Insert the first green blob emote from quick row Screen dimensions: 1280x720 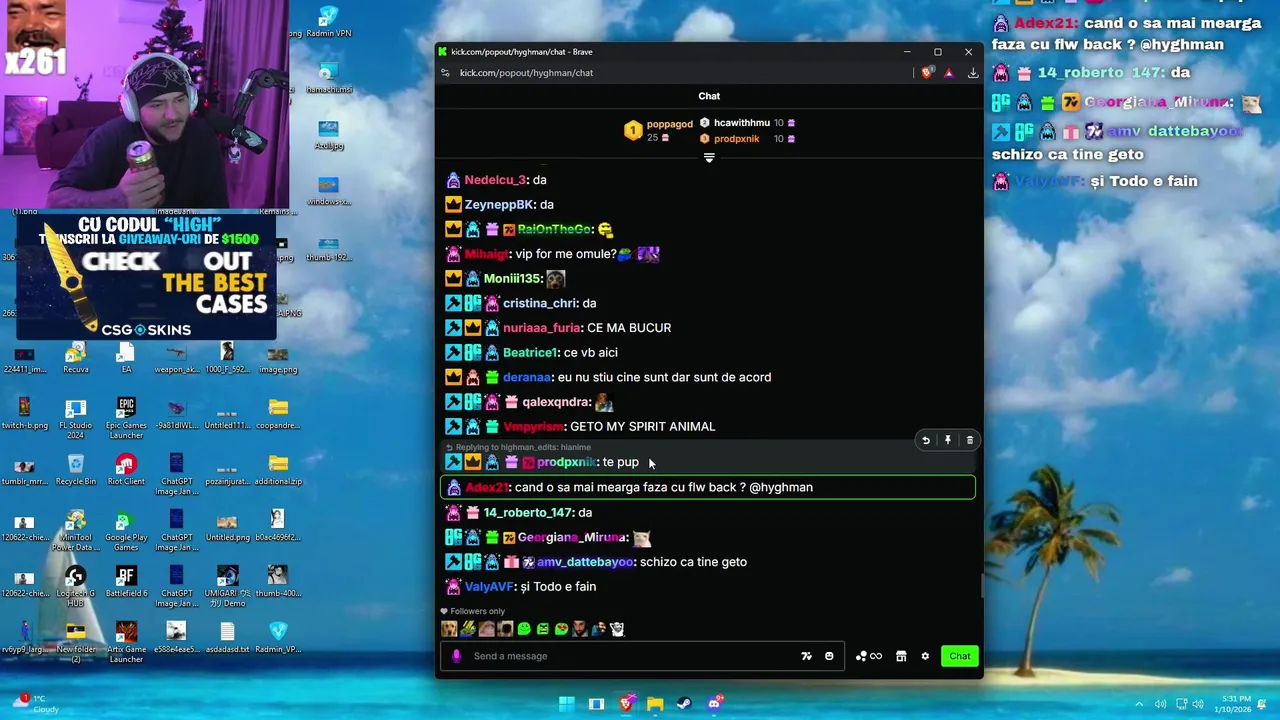[524, 629]
